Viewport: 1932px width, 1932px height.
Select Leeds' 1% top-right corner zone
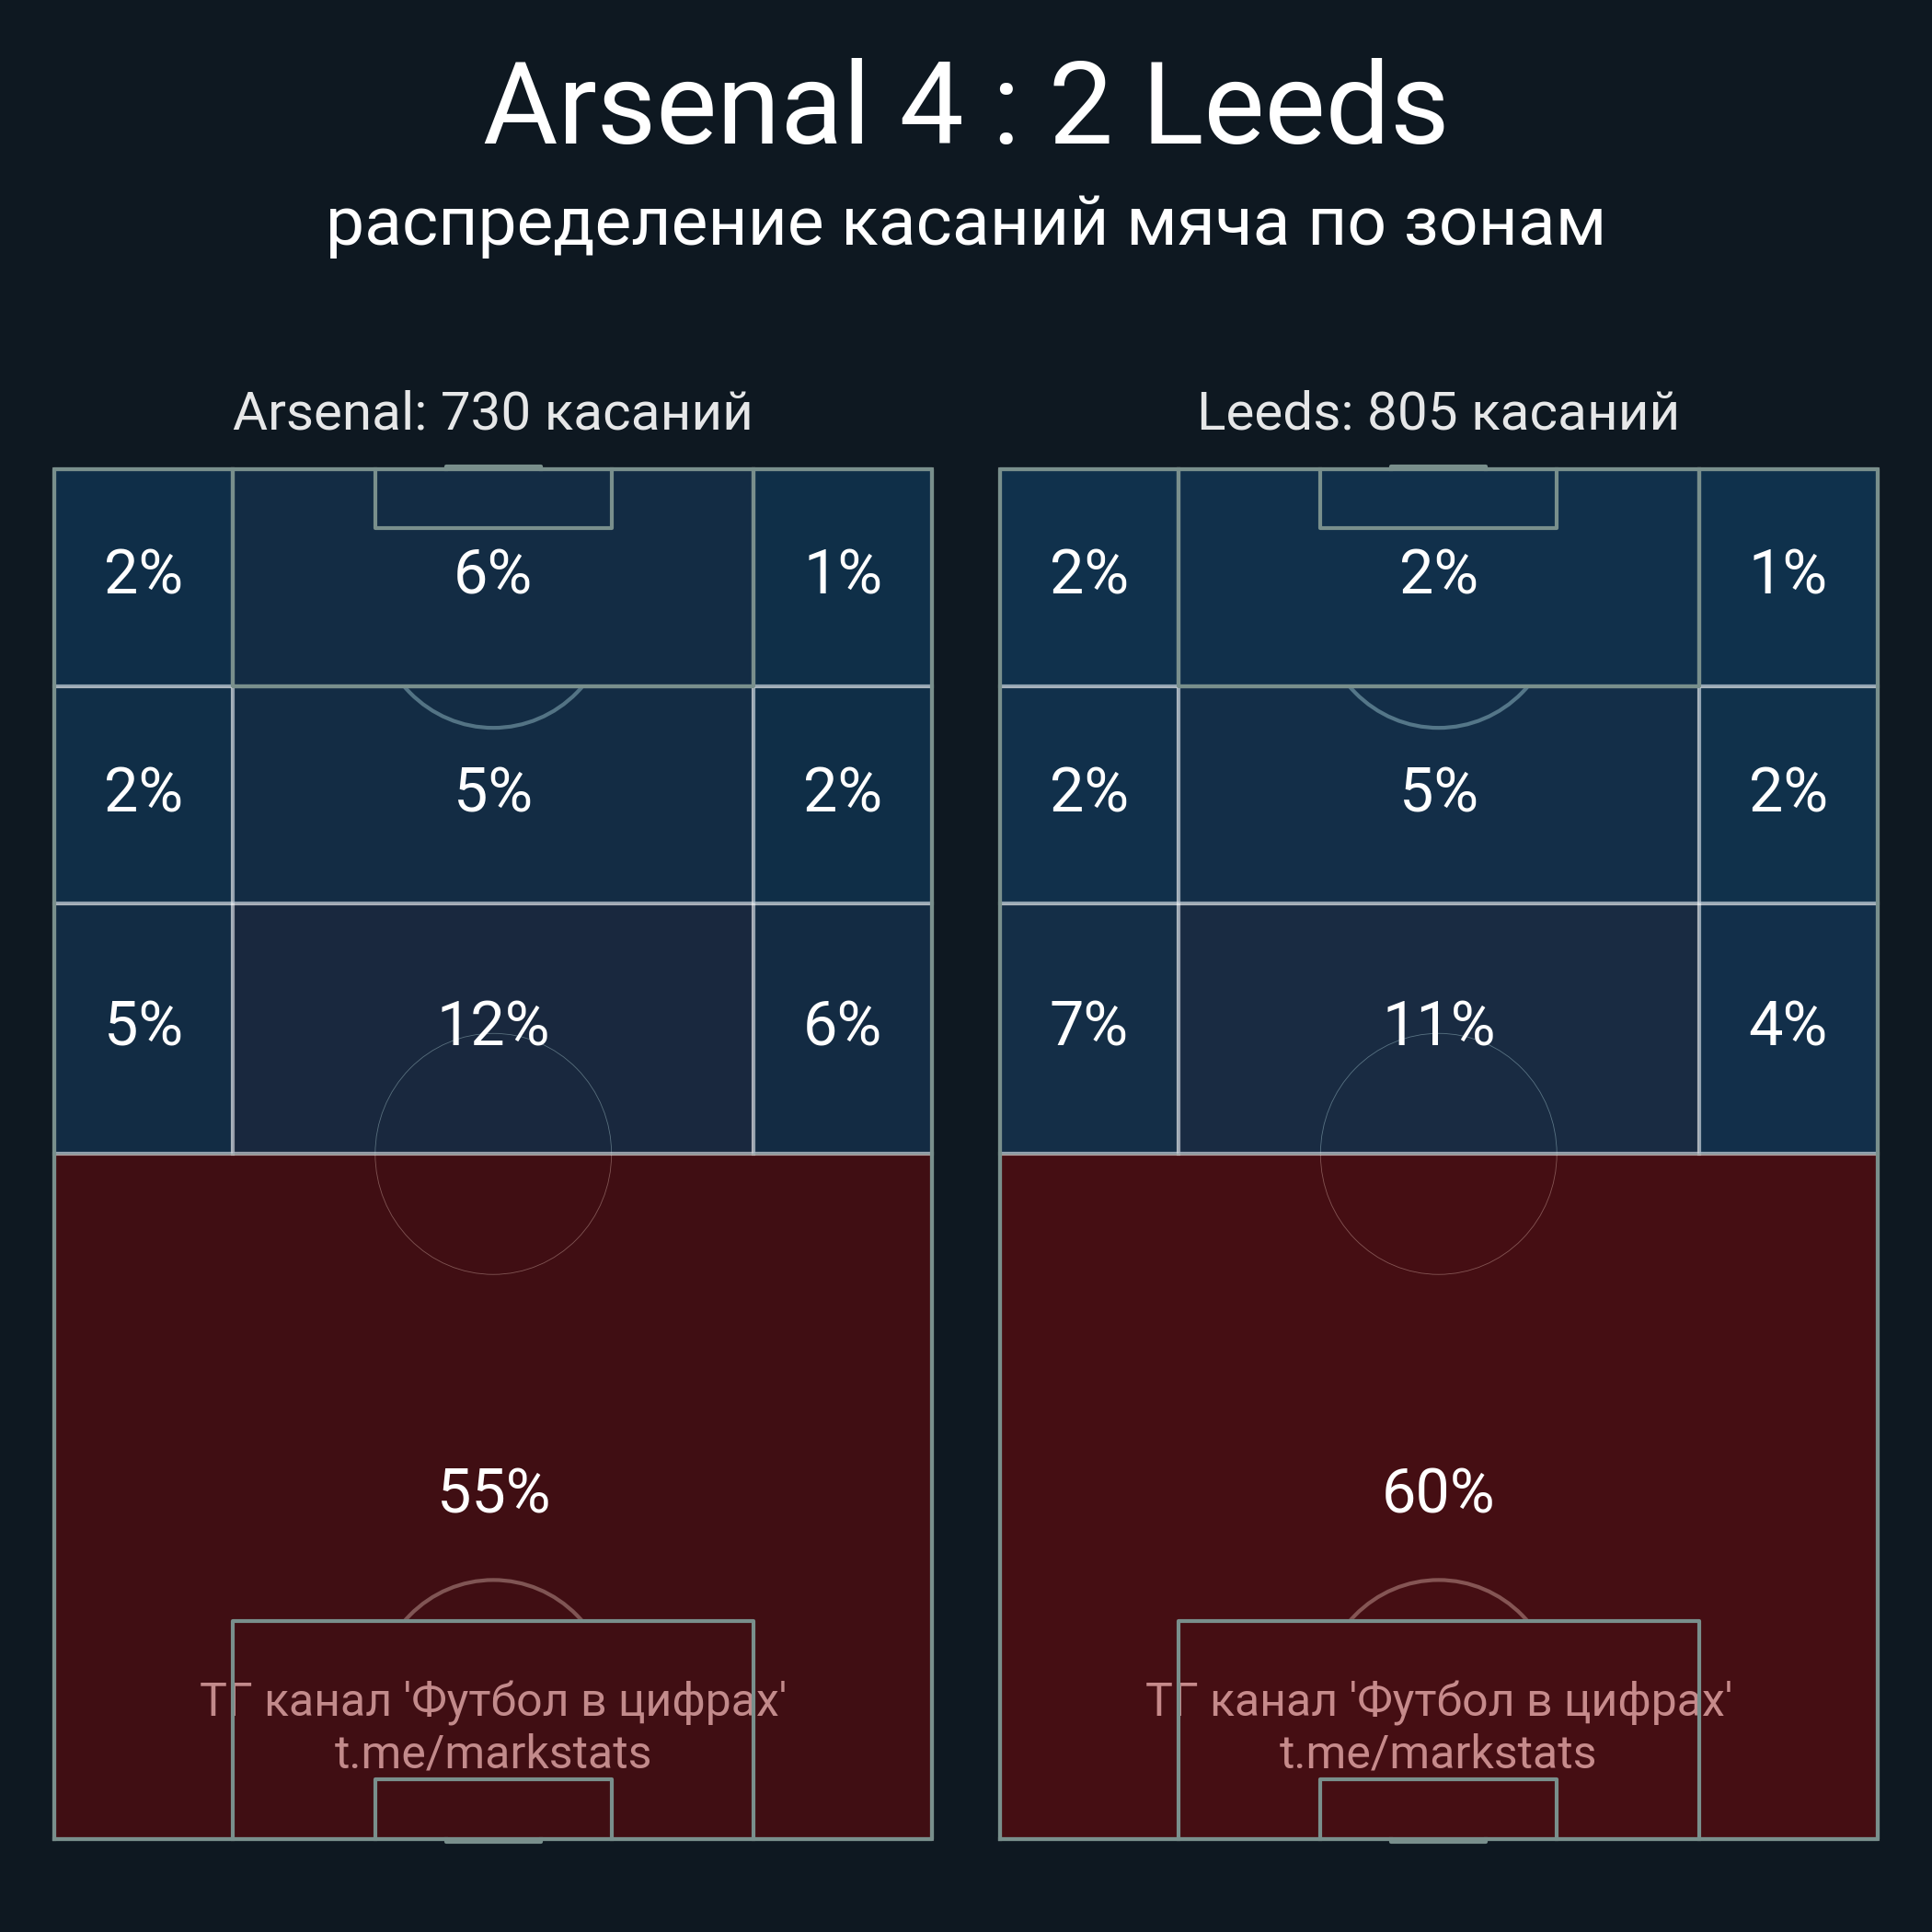(1787, 573)
